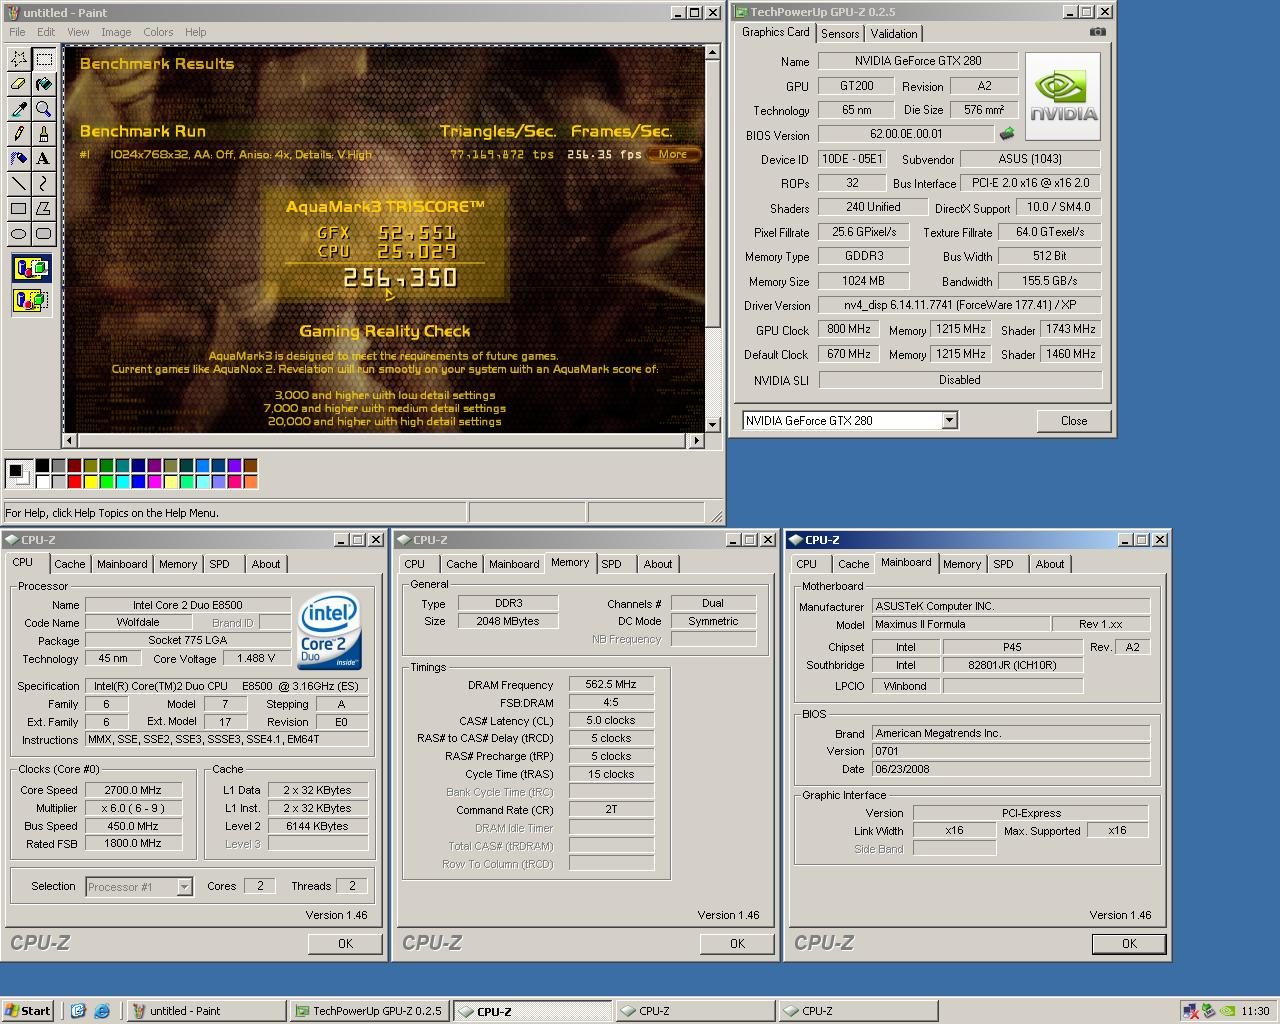Choose the Curve tool in Paint
1280x1024 pixels.
[44, 184]
